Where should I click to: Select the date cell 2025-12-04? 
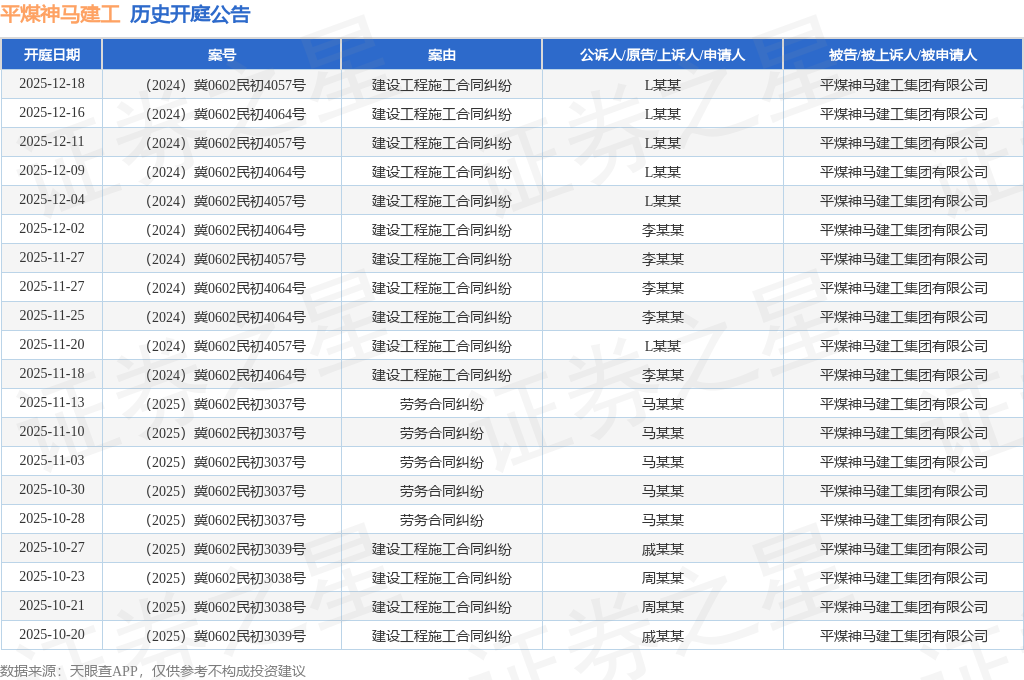click(x=52, y=199)
